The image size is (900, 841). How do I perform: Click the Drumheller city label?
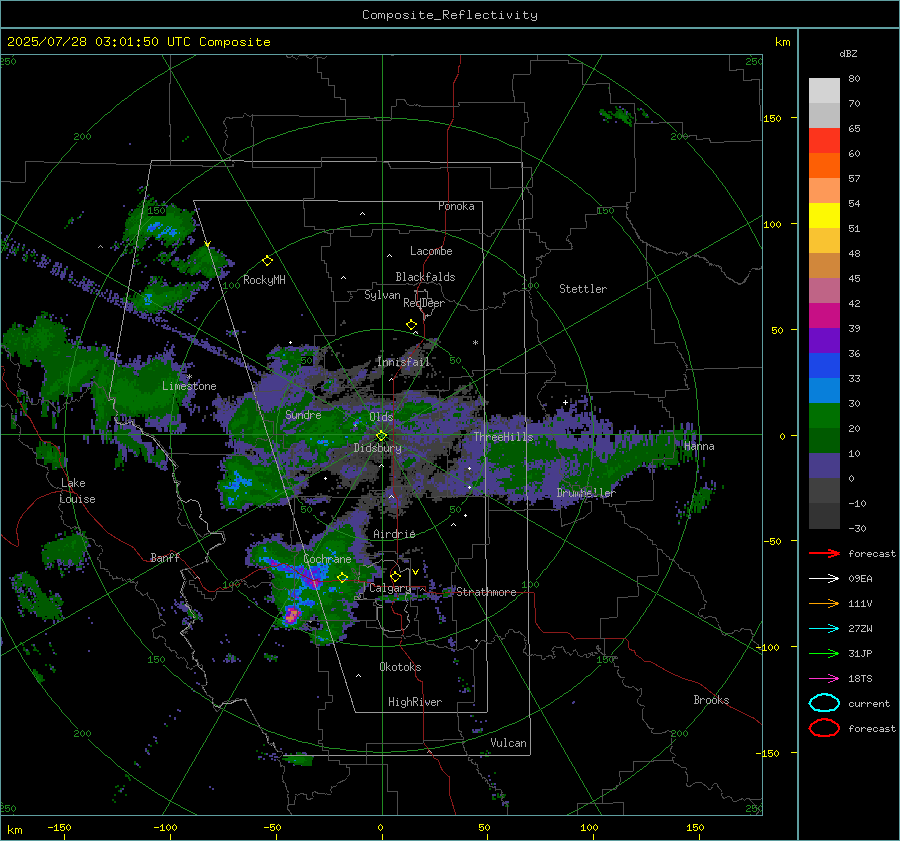point(586,493)
